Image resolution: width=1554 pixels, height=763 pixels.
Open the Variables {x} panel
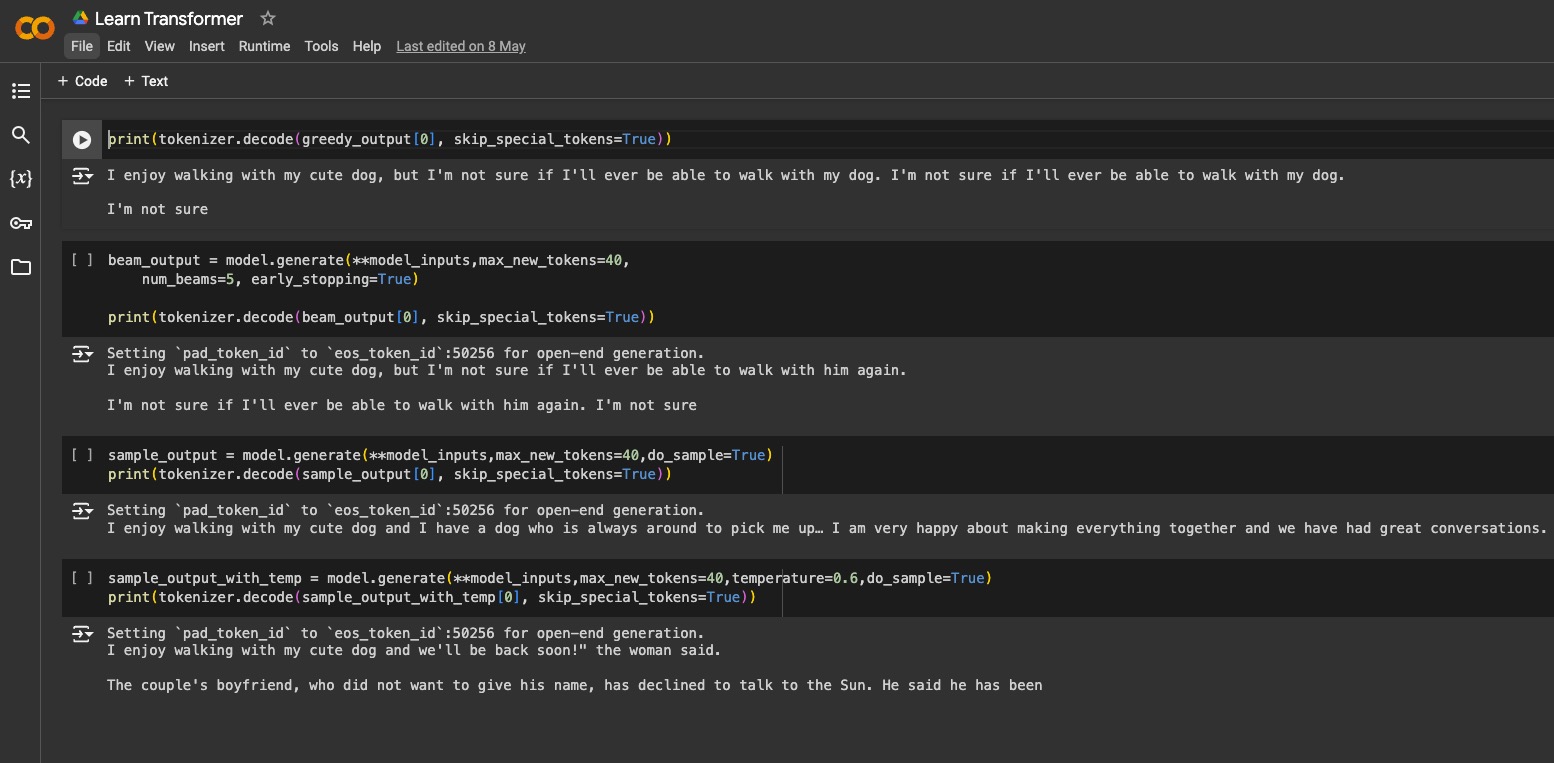coord(21,179)
